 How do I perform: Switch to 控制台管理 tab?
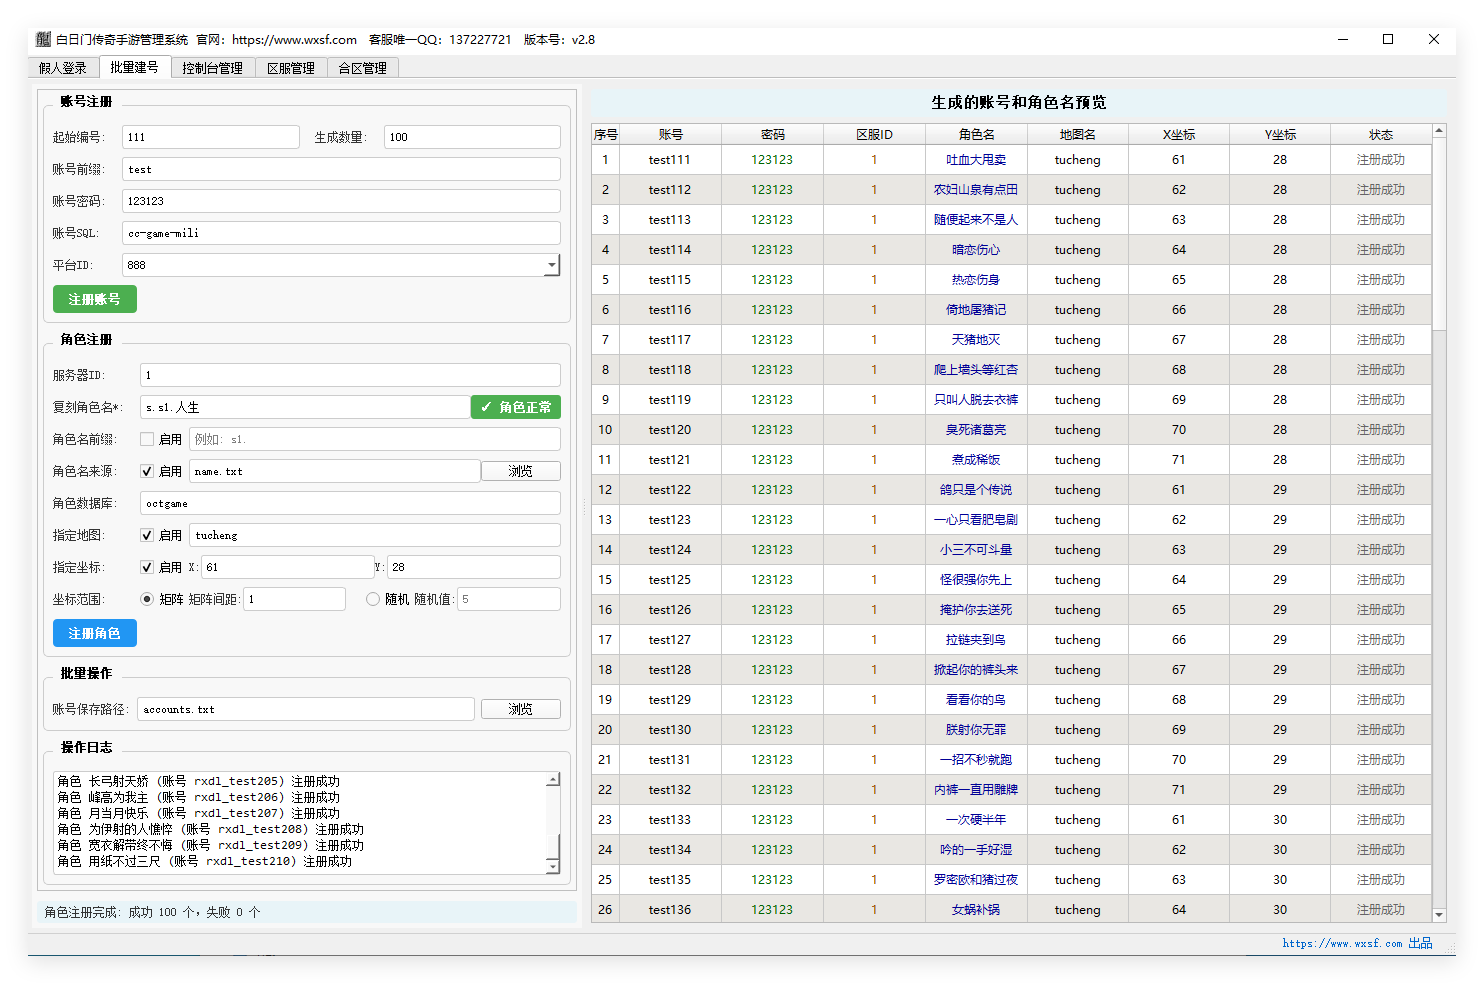(x=212, y=68)
